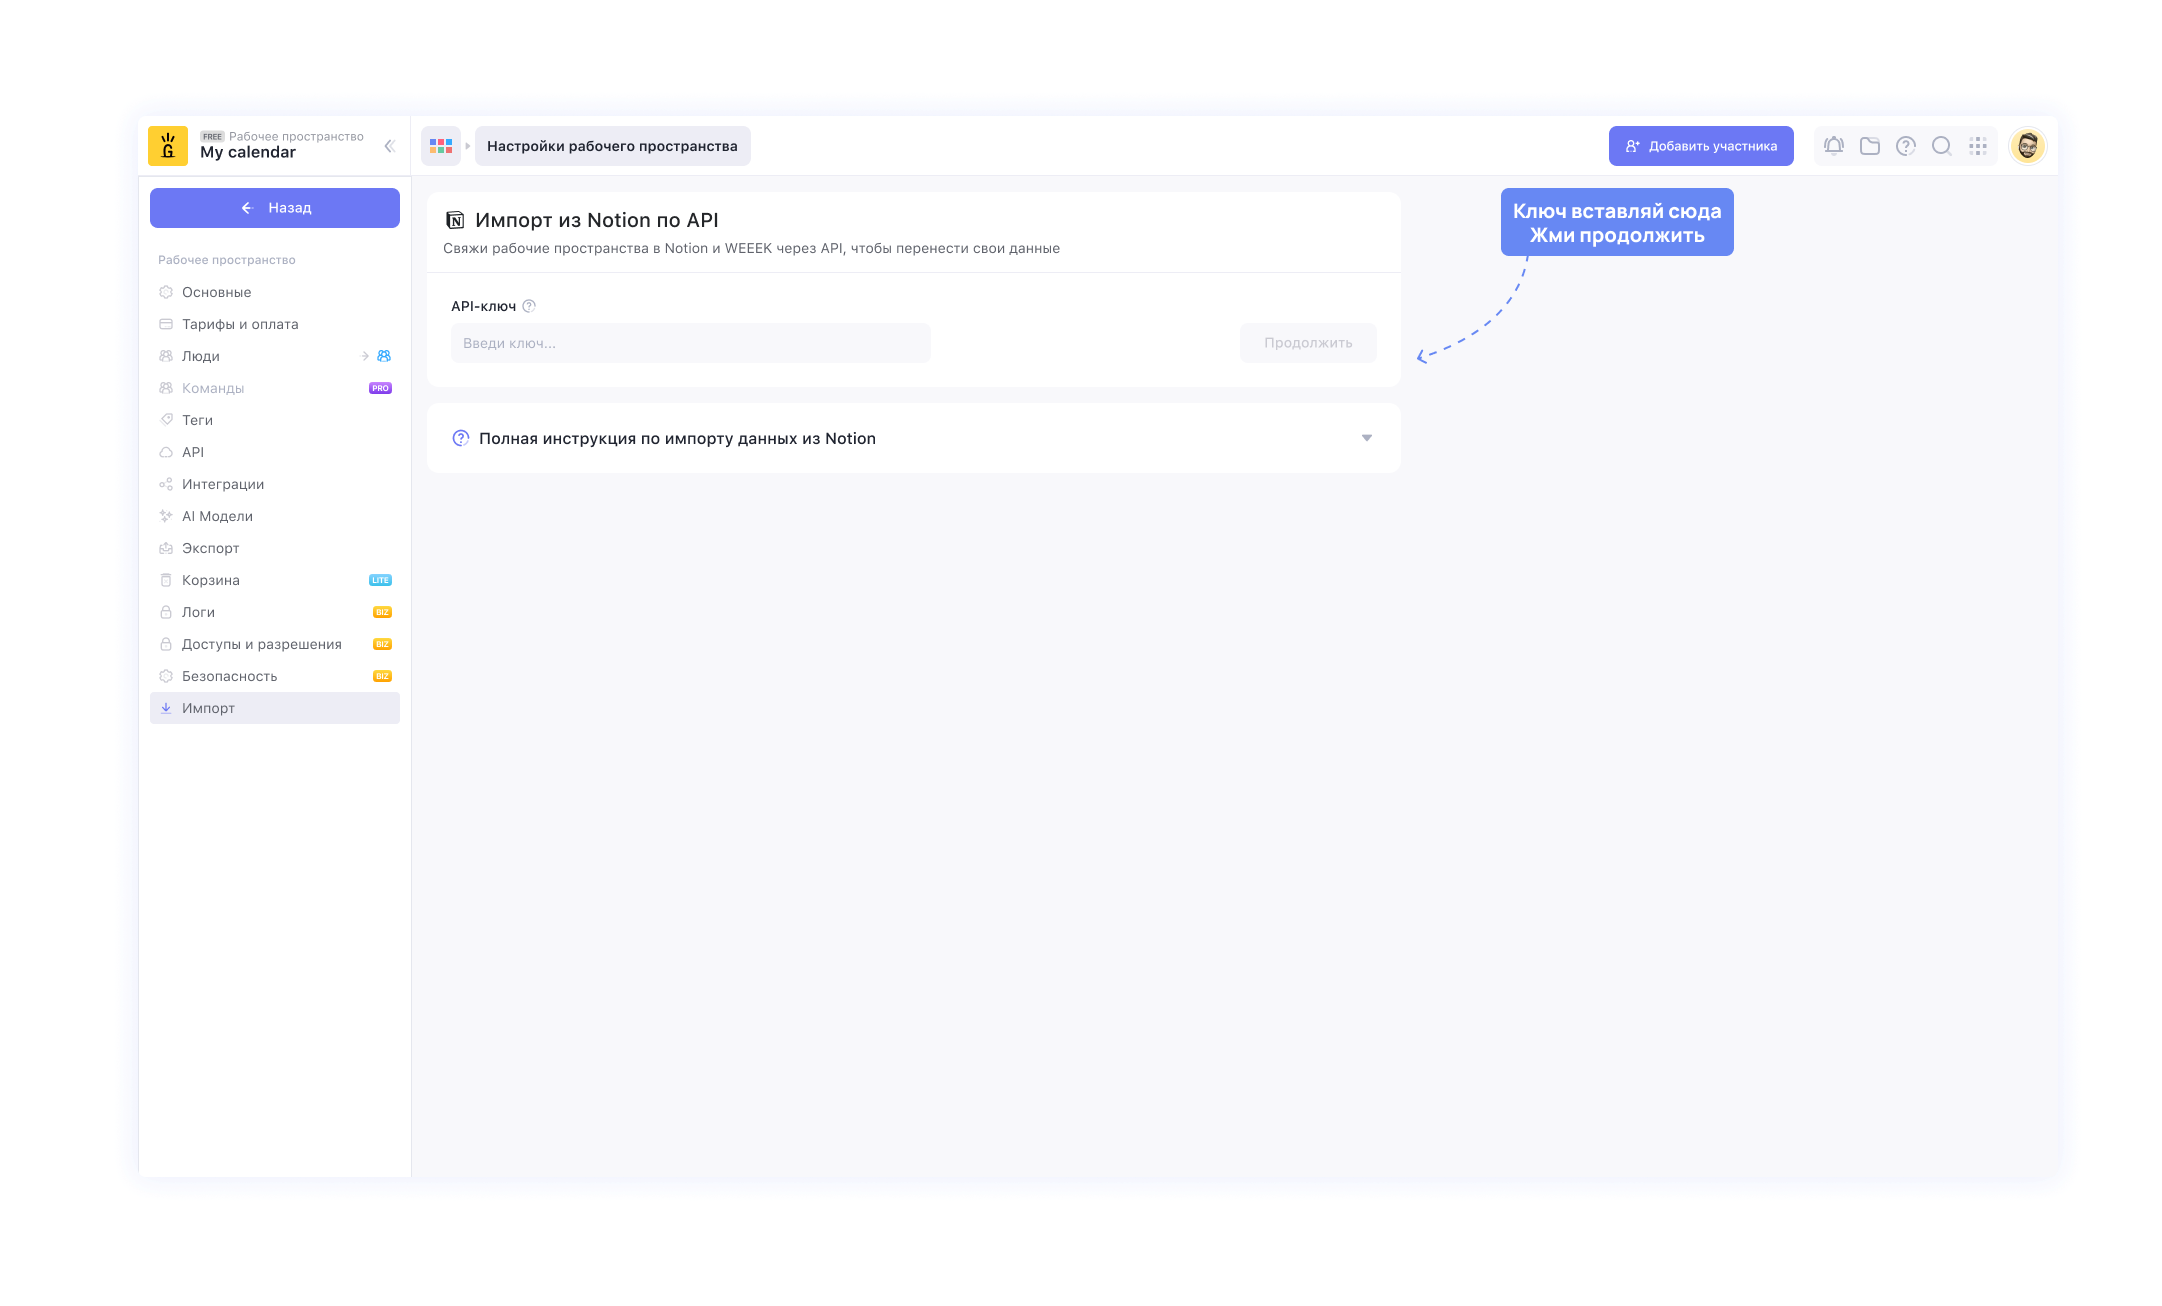This screenshot has width=2162, height=1306.
Task: Open the folder icon in header
Action: 1869,146
